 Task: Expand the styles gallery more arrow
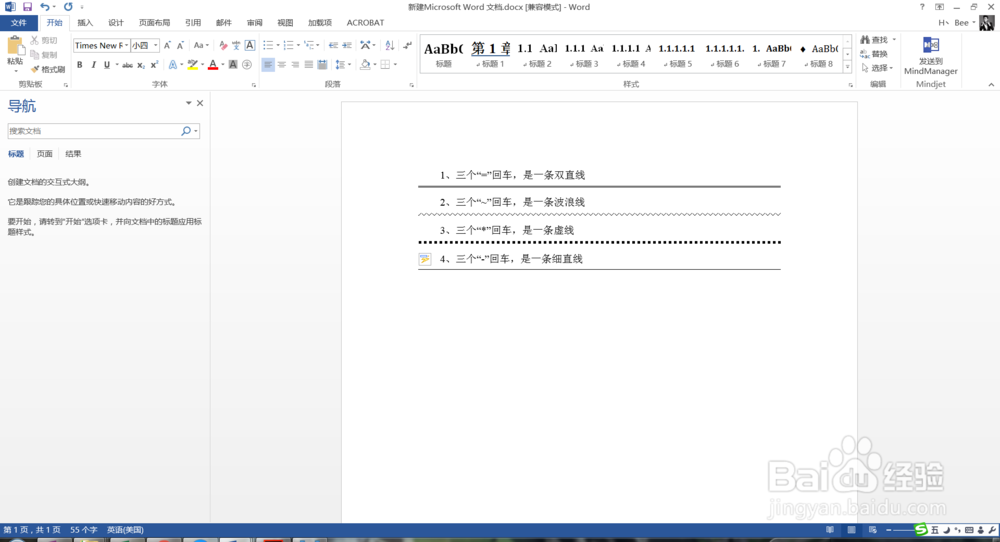coord(847,66)
